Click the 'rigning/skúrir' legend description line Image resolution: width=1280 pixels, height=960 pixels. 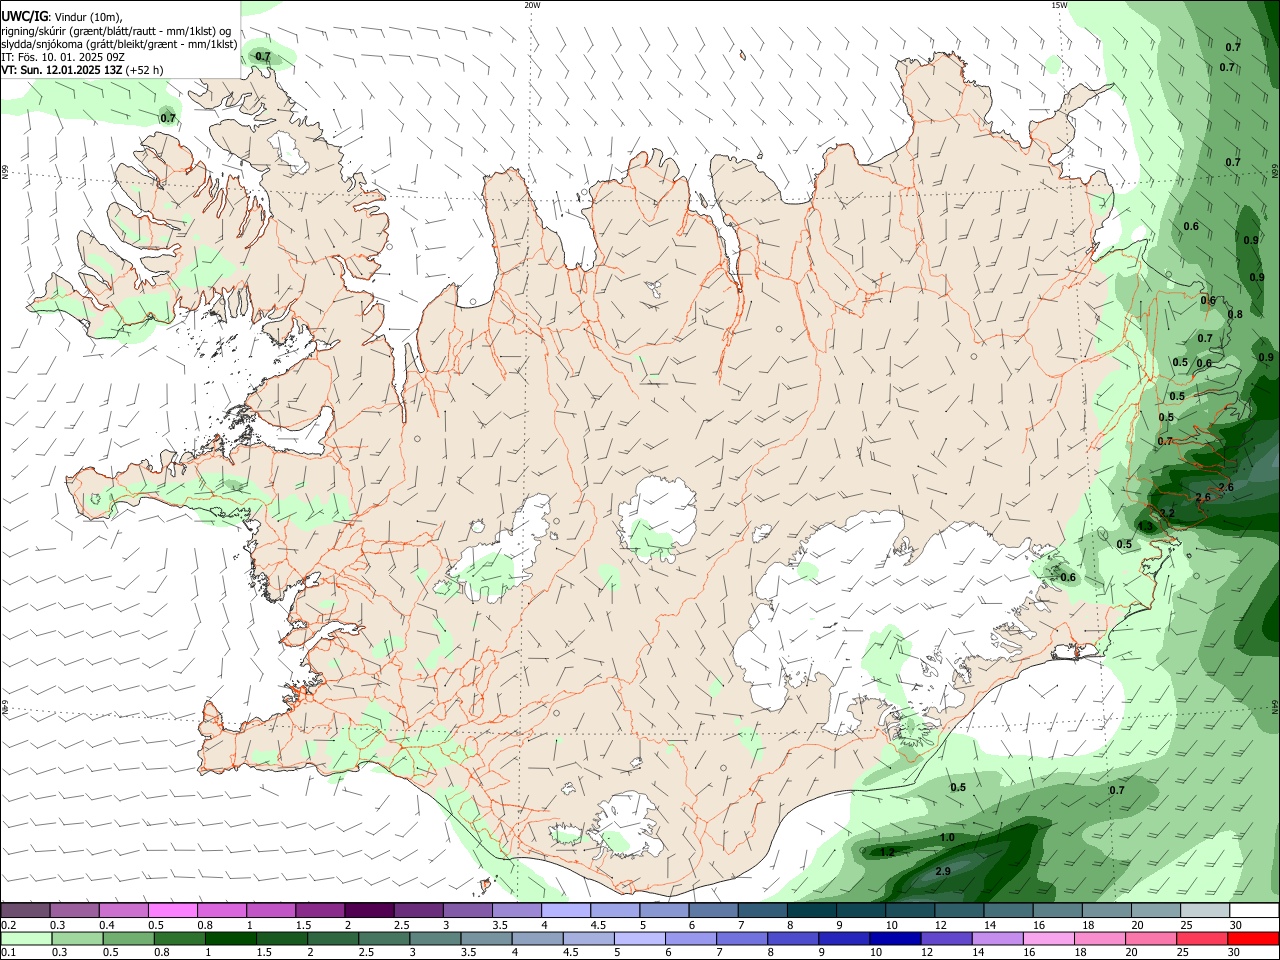click(116, 30)
